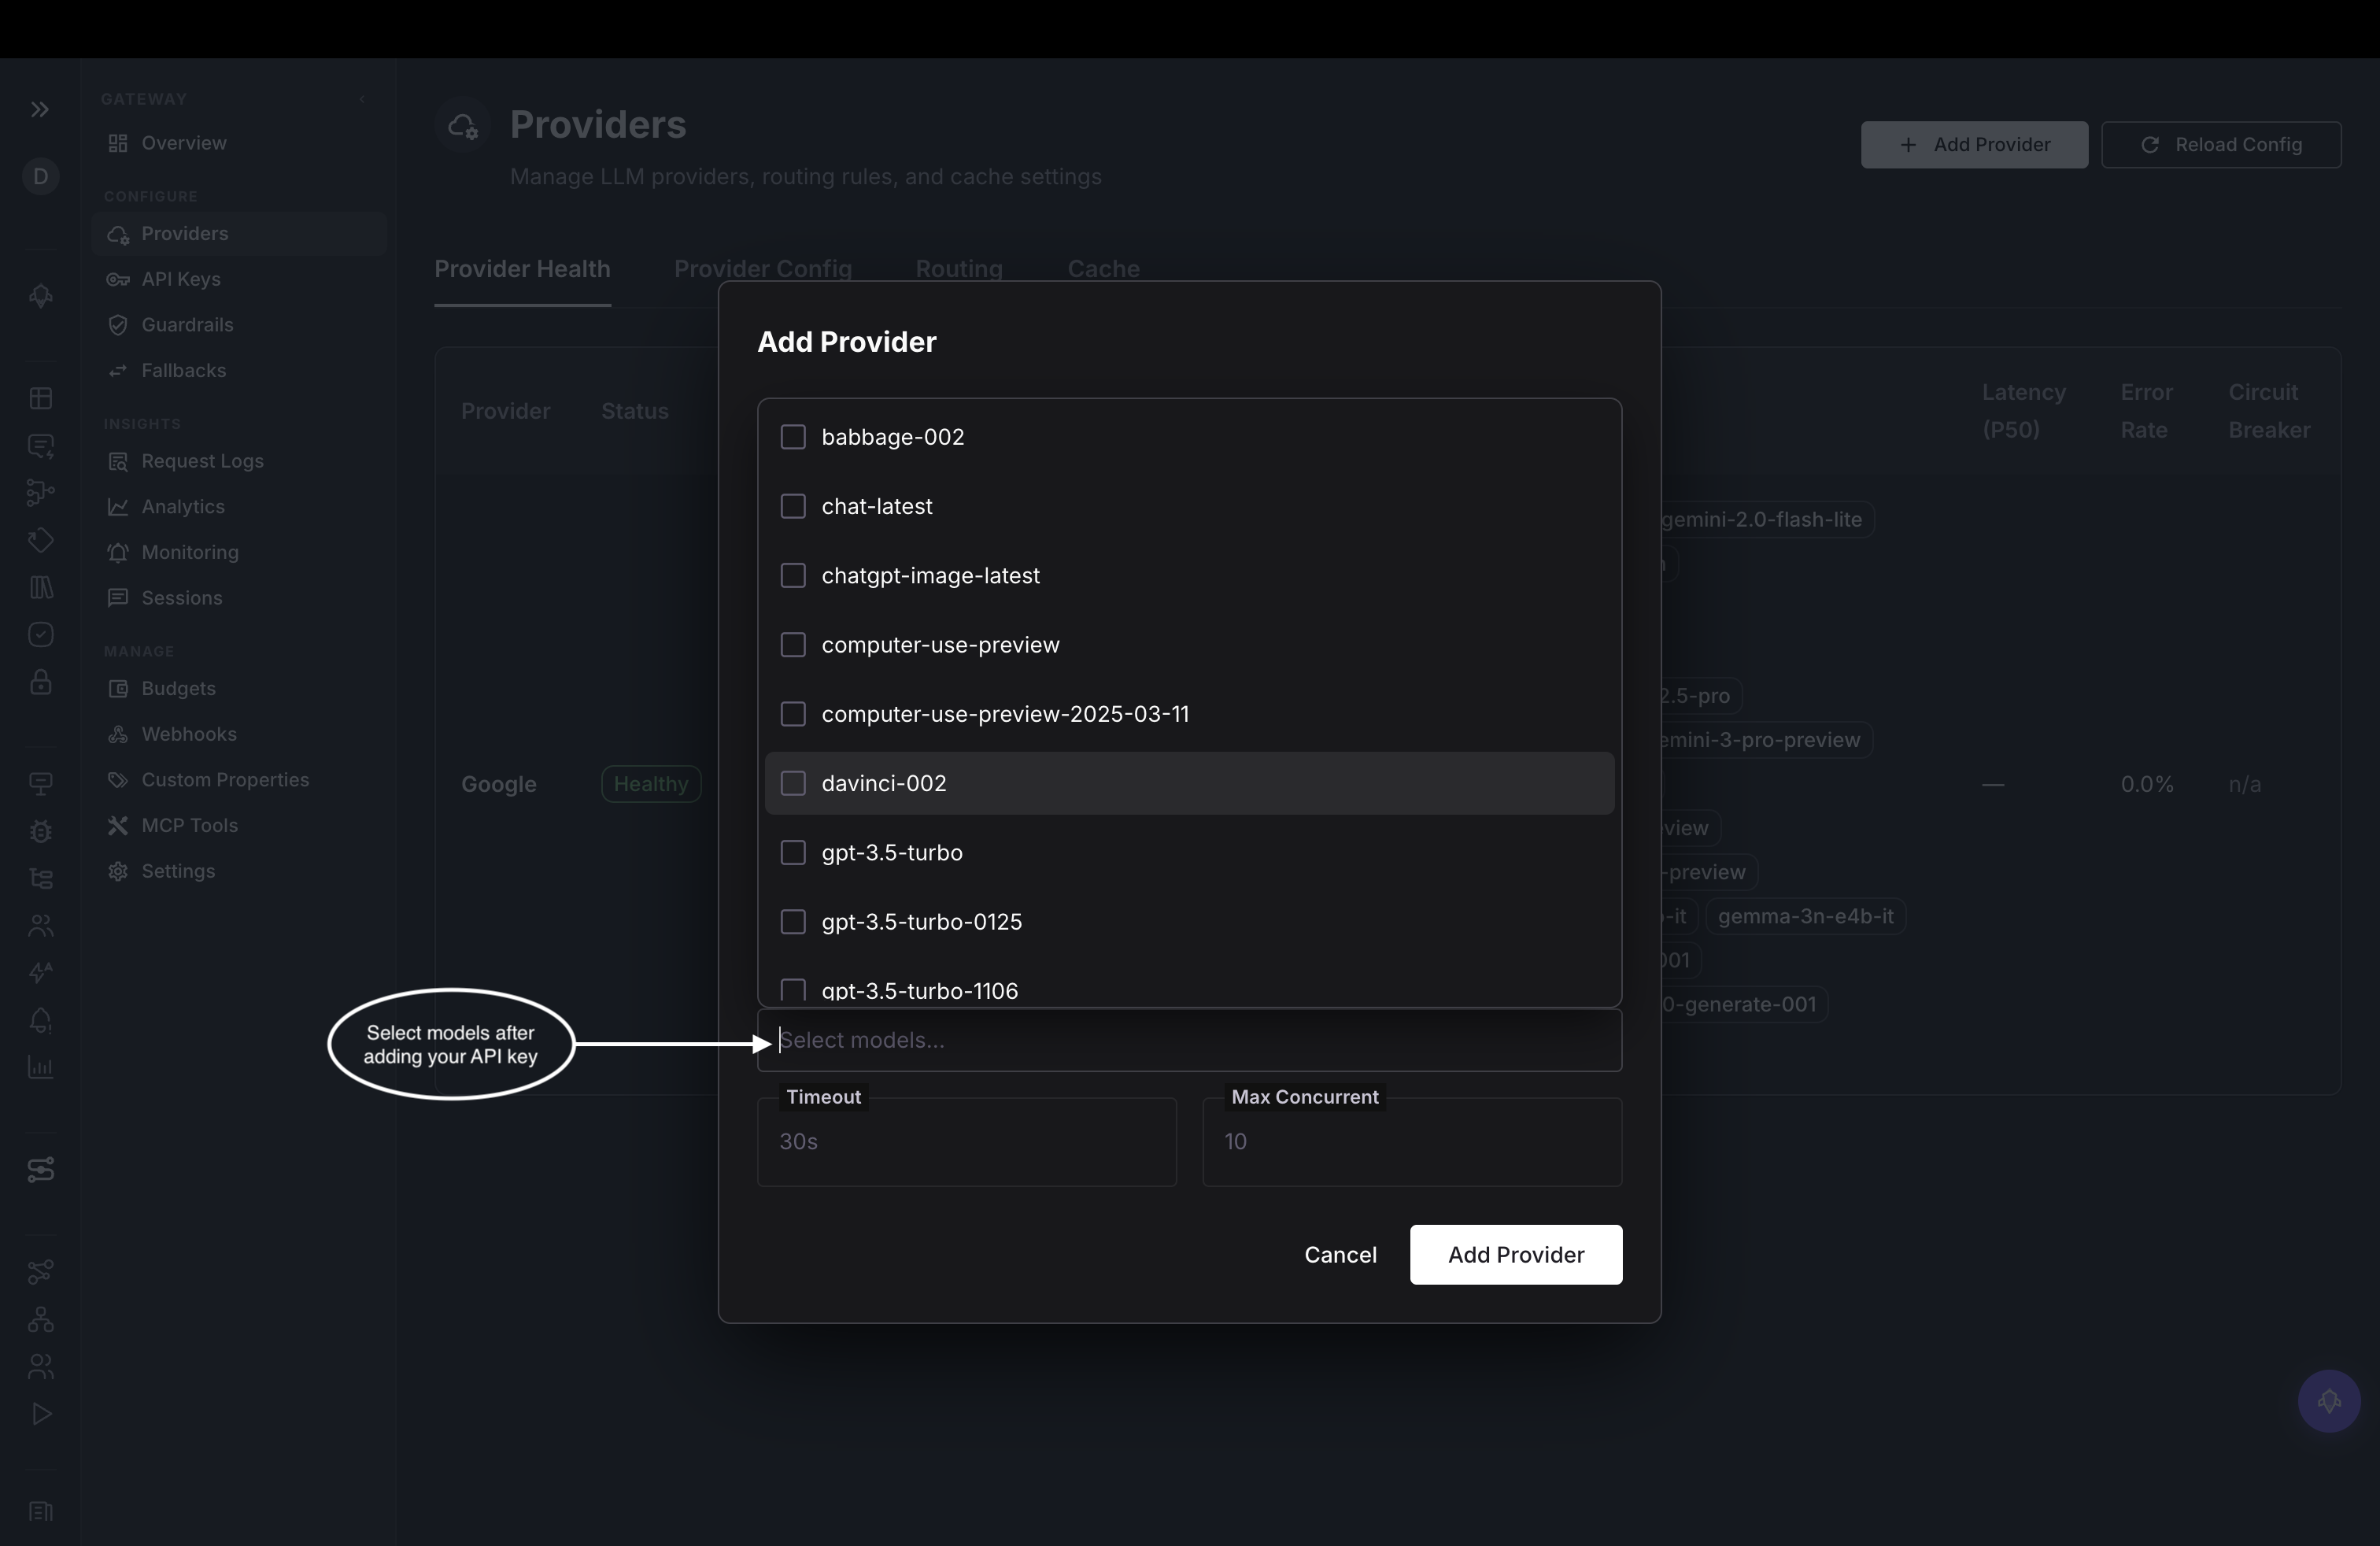
Task: Open MCP Tools in the sidebar
Action: pyautogui.click(x=238, y=825)
